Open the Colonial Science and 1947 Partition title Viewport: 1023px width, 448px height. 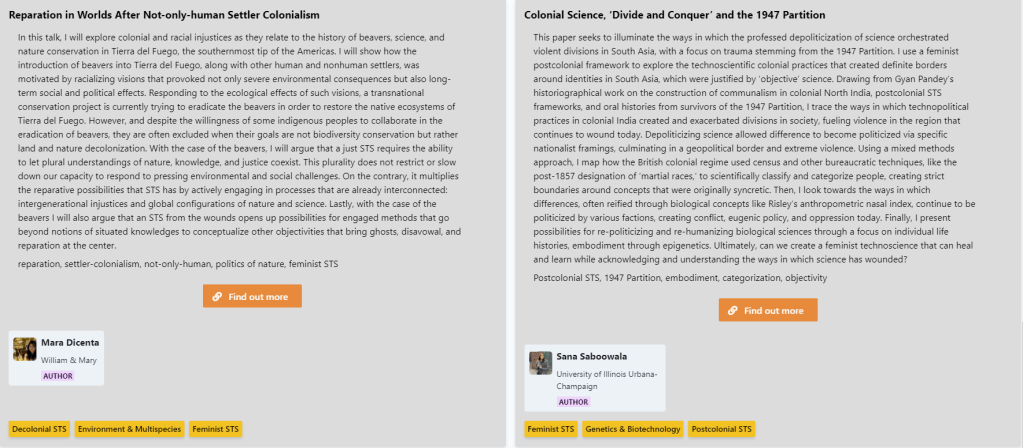click(x=674, y=15)
